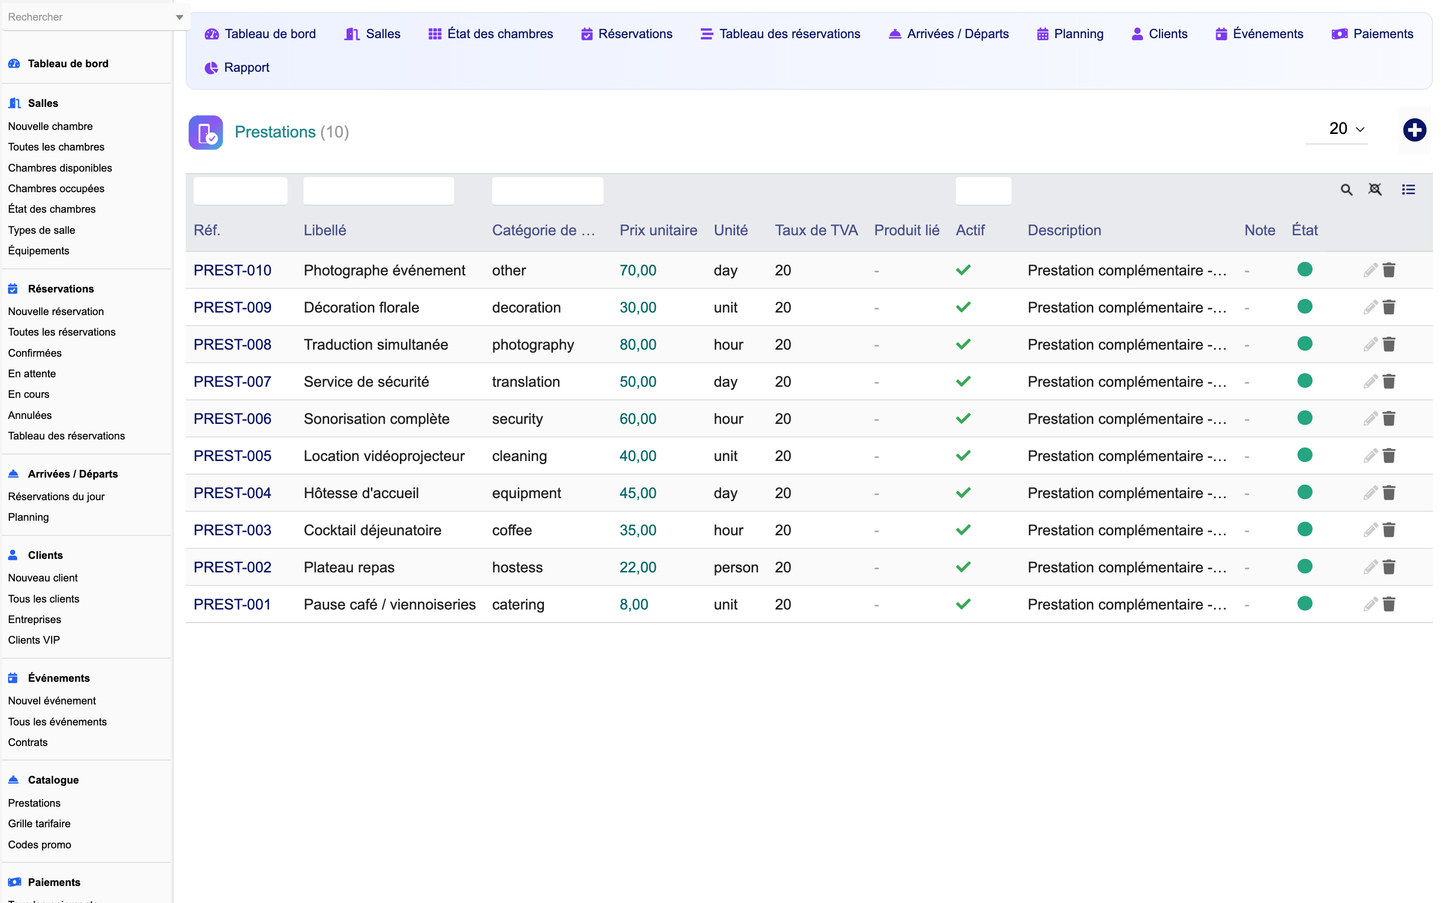Open the Événements top menu
The height and width of the screenshot is (903, 1445).
tap(1259, 34)
